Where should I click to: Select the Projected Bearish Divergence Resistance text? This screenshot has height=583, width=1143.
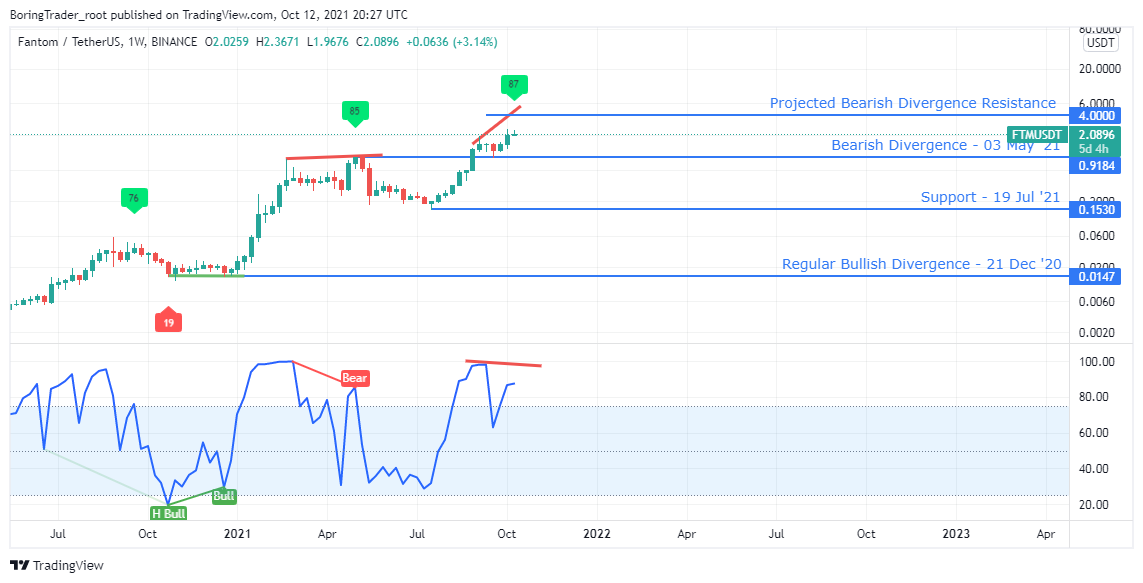tap(912, 103)
